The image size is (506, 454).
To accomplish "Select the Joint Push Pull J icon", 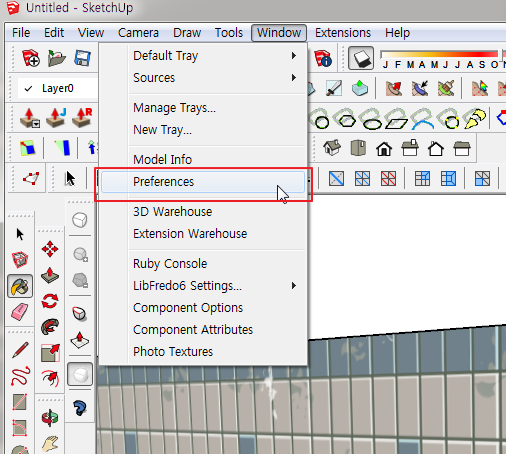I will 56,118.
